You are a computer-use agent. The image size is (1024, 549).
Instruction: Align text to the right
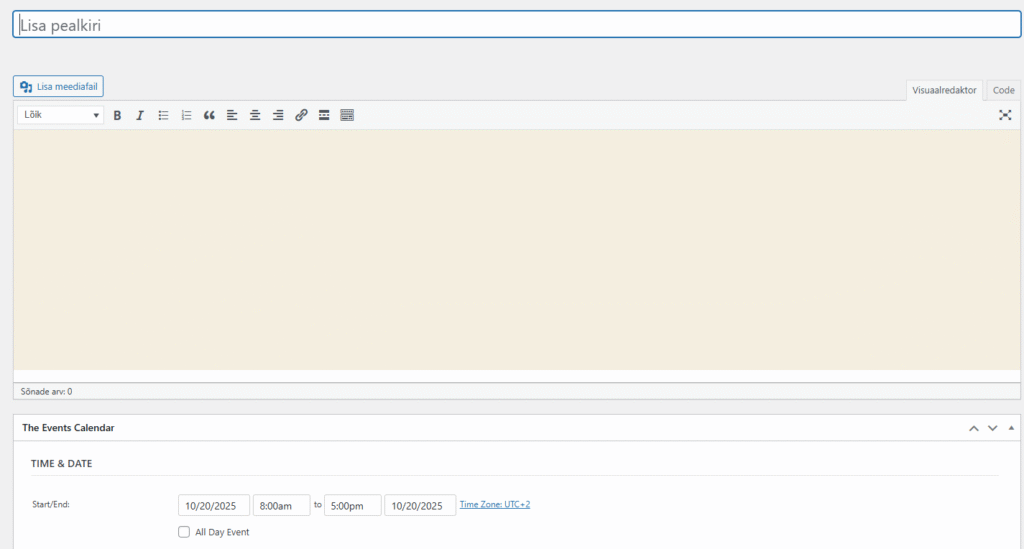pos(278,116)
